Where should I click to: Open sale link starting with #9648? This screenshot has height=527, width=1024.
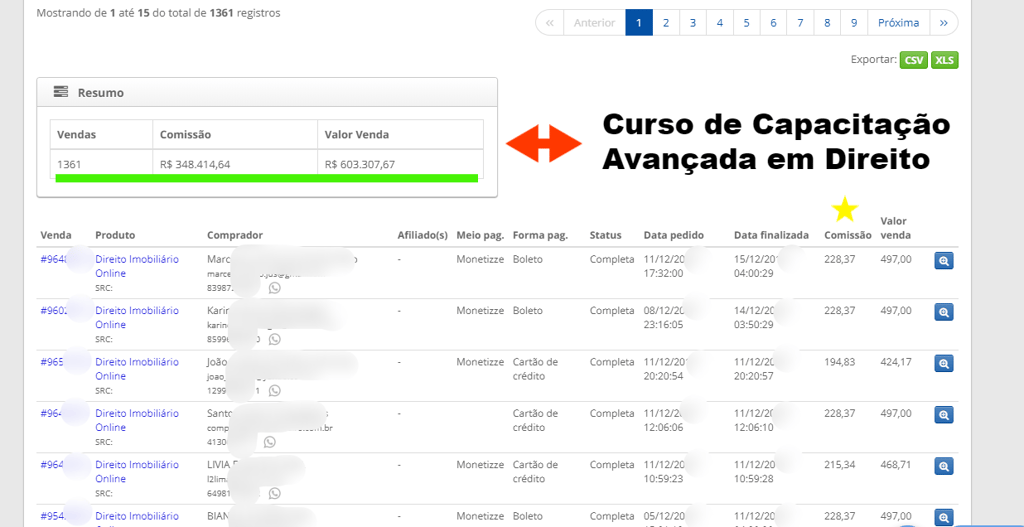pos(54,259)
